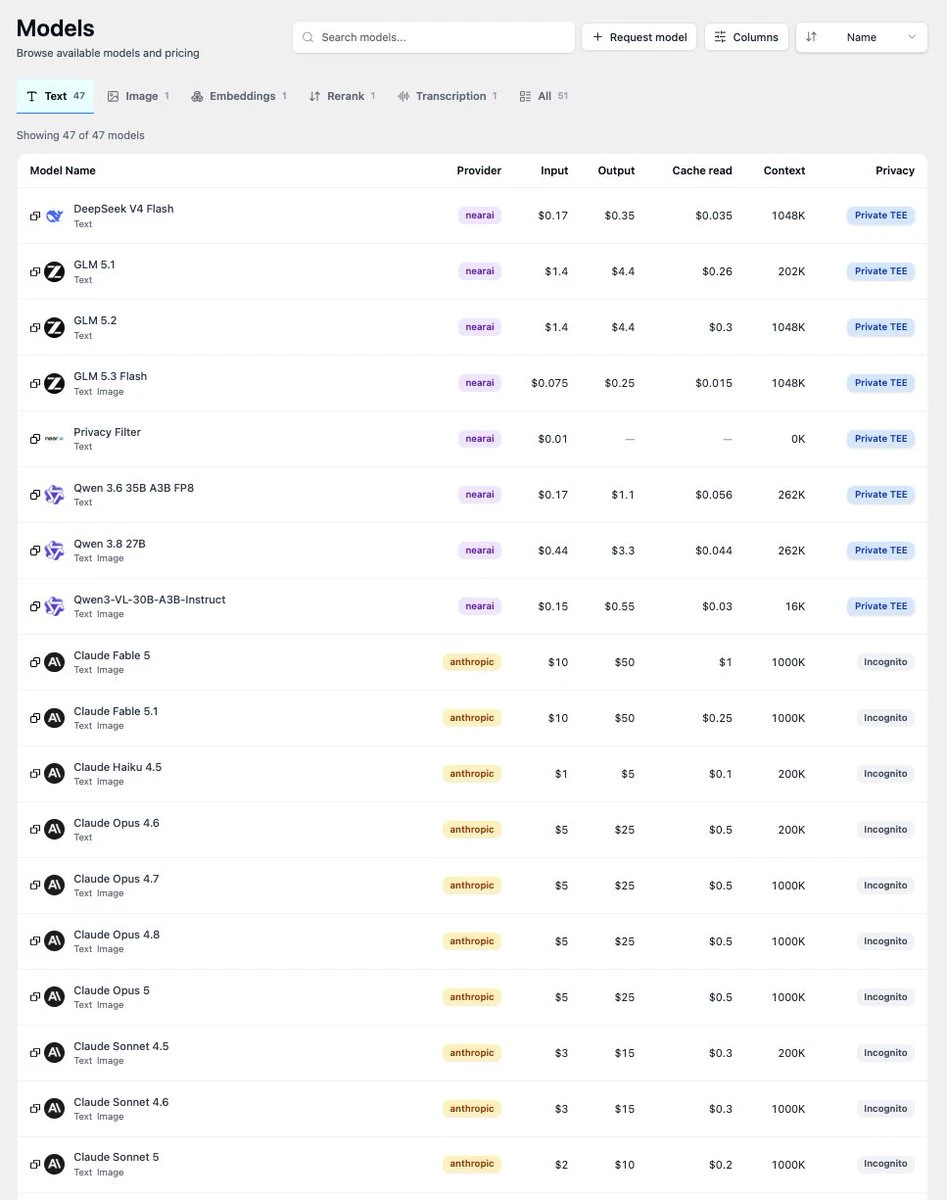Copy icon beside Claude Opus 5
Viewport: 947px width, 1200px height.
35,997
